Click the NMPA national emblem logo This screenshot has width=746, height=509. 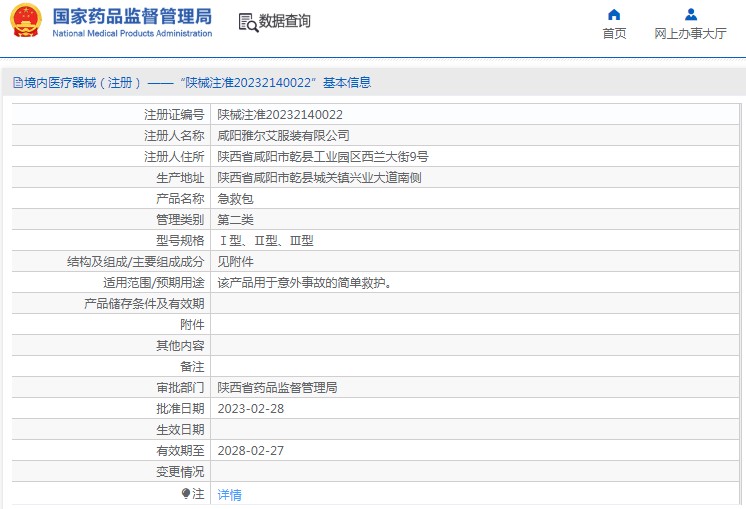pos(26,21)
